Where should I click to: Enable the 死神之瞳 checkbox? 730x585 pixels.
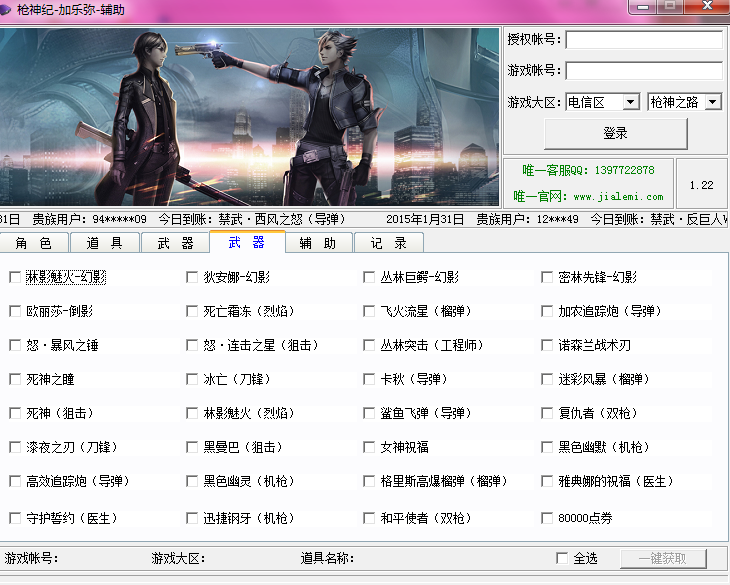(x=15, y=379)
